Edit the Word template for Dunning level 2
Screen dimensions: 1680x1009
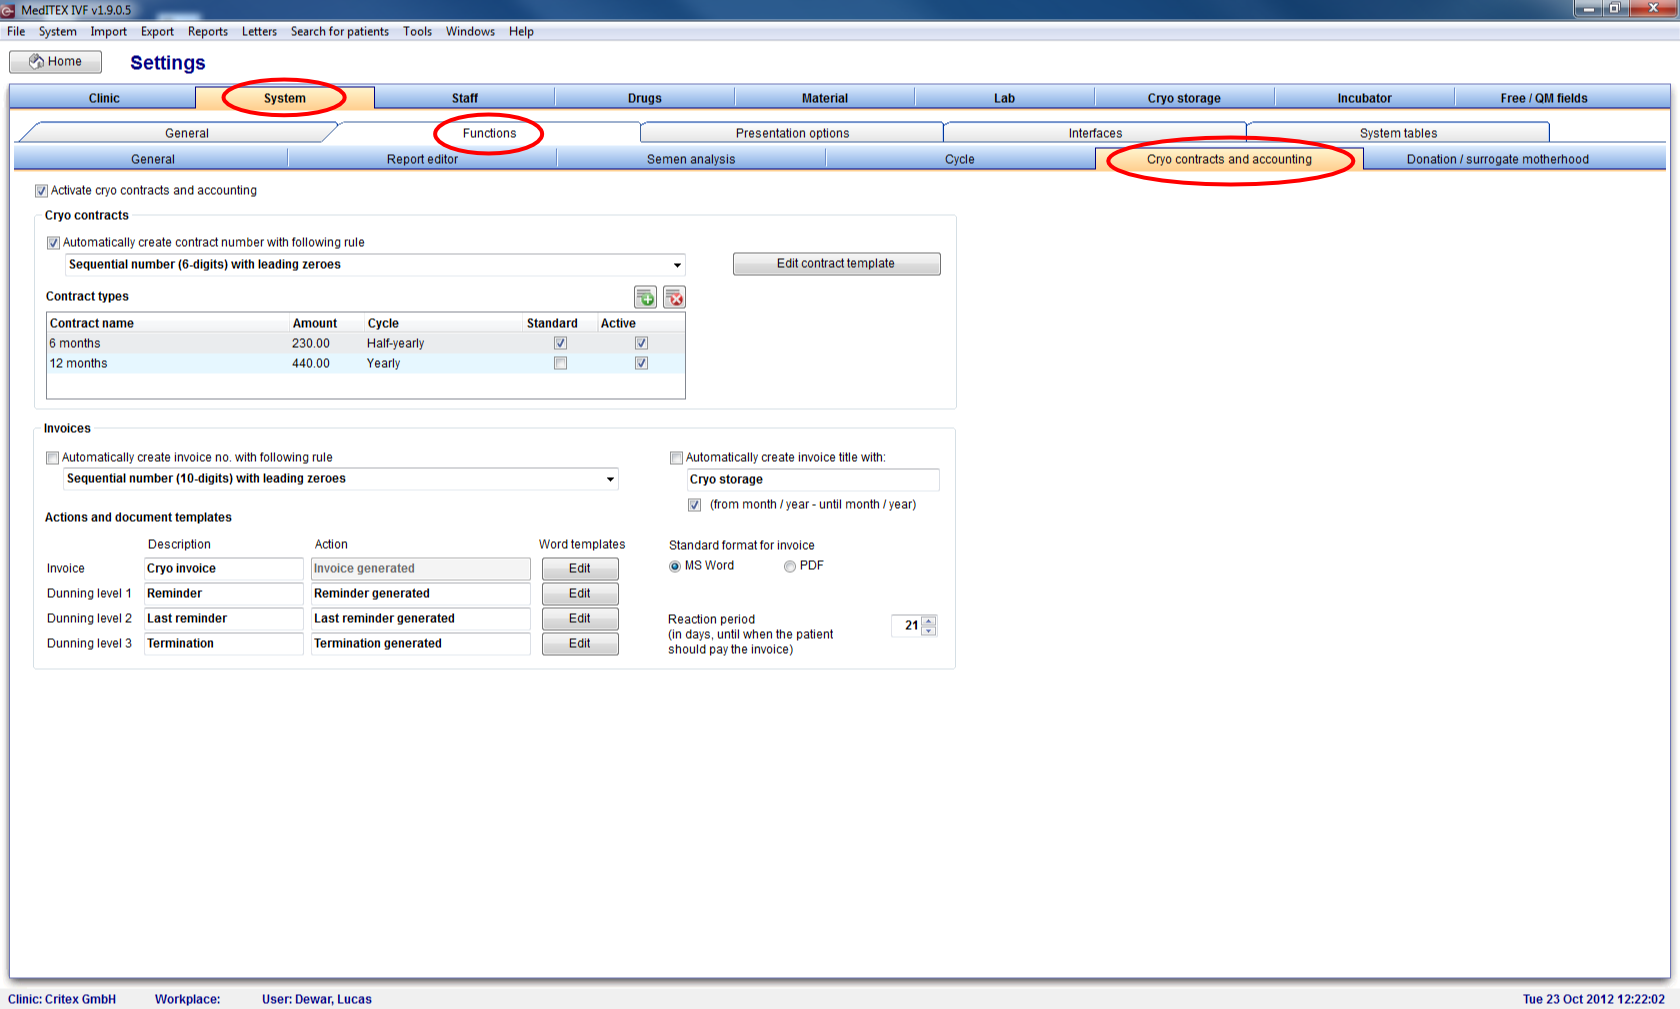pos(580,619)
